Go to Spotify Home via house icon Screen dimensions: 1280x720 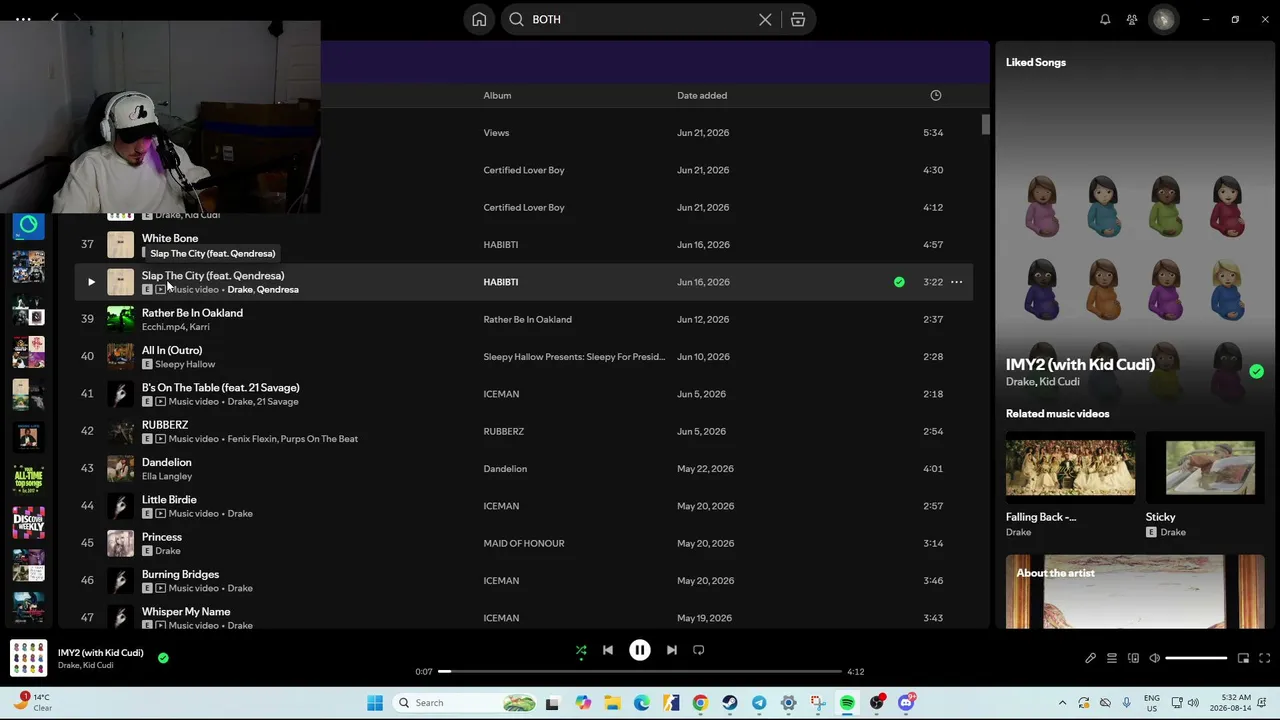point(479,19)
